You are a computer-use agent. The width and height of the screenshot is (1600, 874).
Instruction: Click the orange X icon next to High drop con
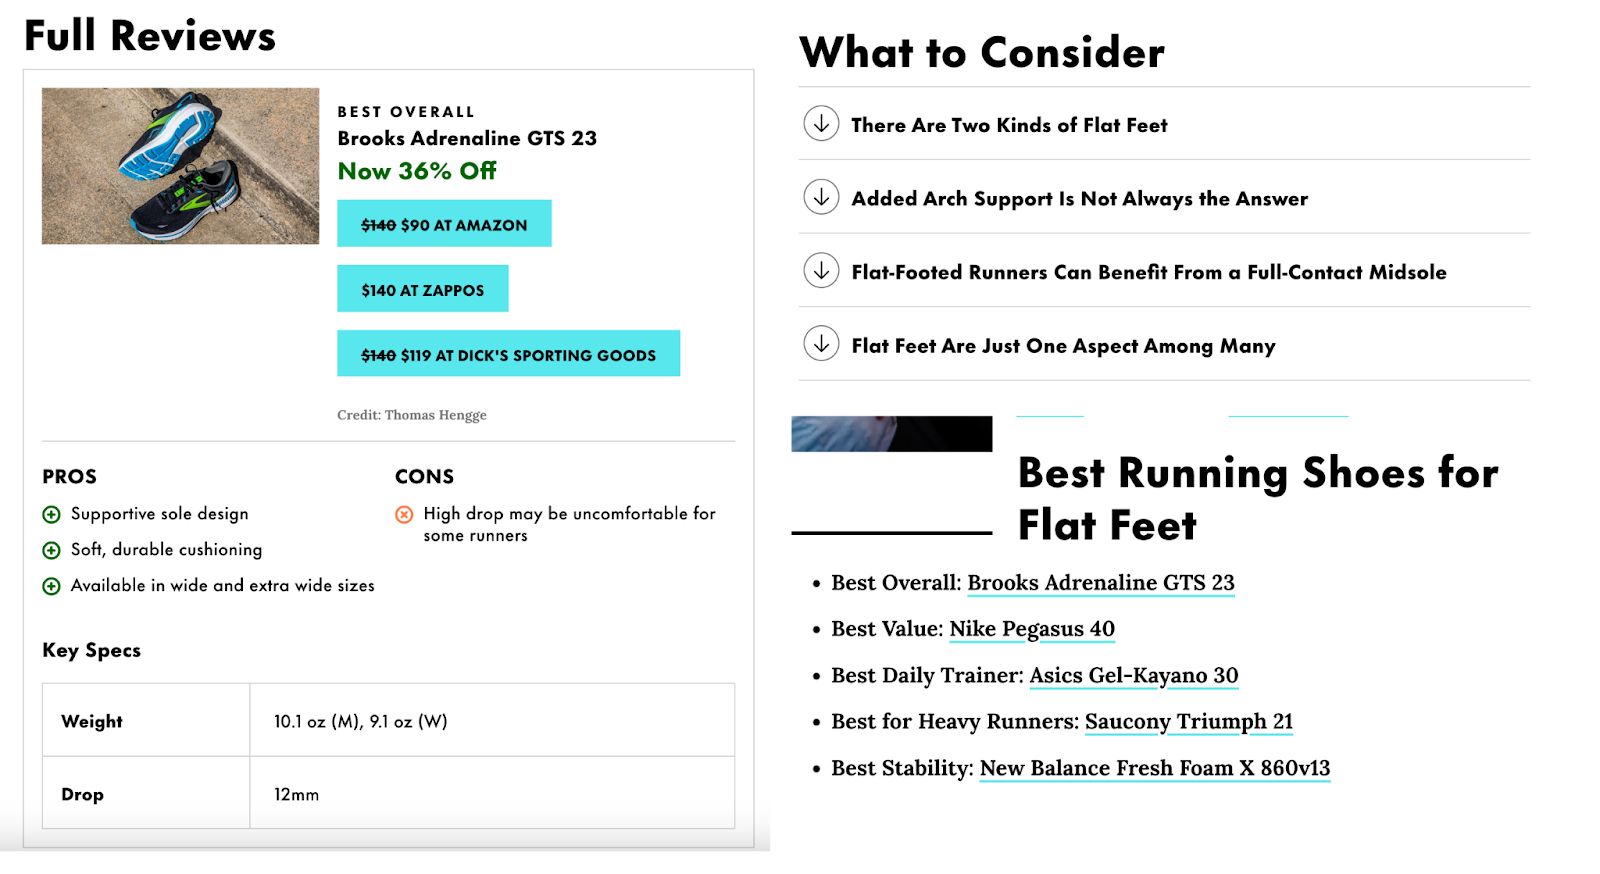(x=404, y=515)
